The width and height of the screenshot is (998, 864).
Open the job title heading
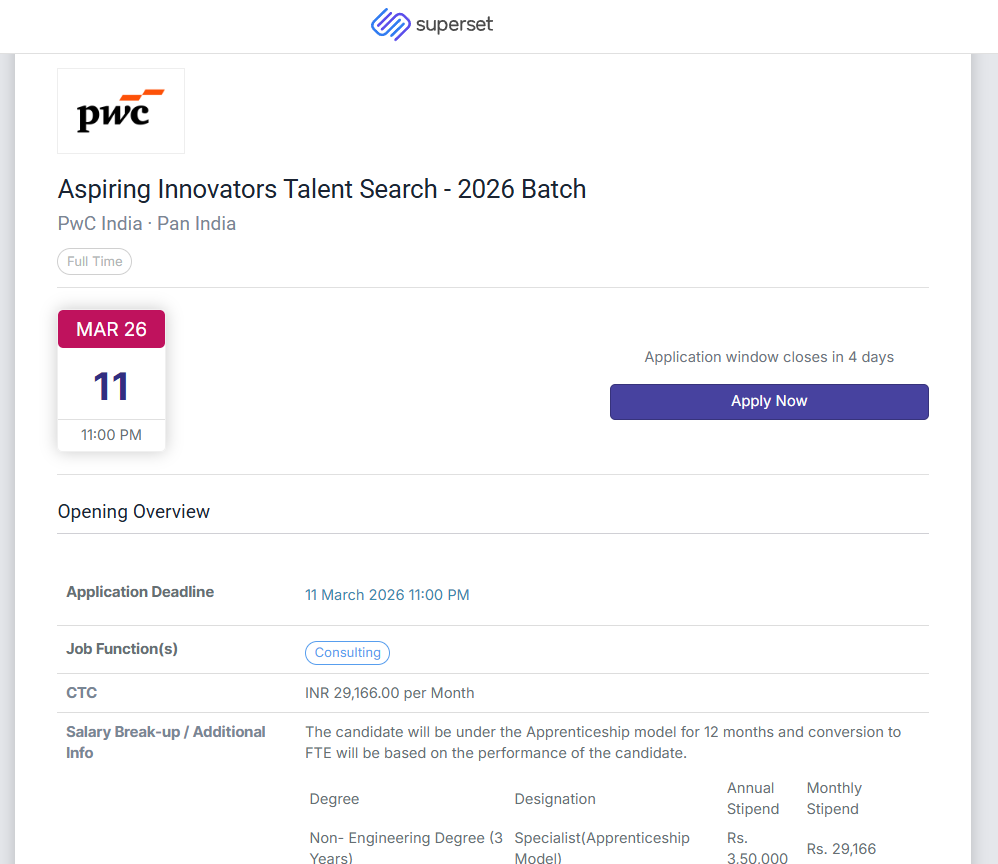point(322,189)
